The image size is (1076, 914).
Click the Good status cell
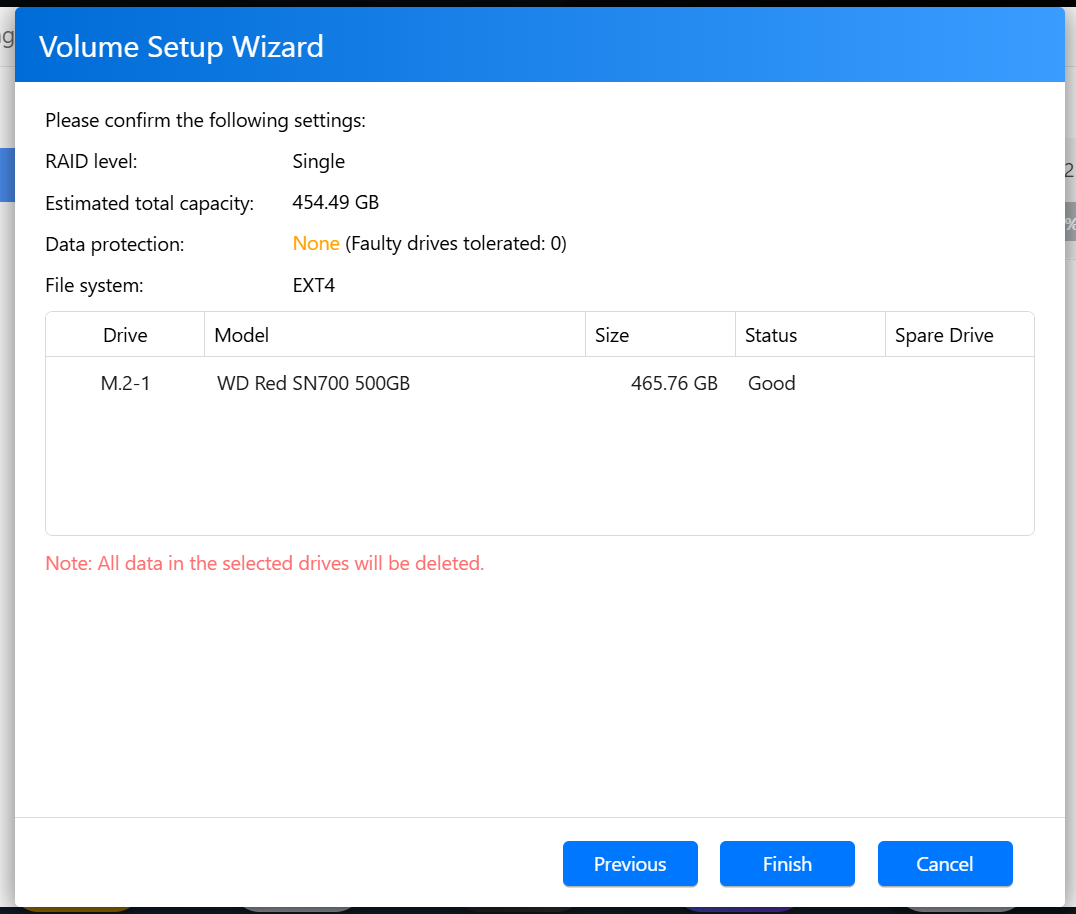771,383
